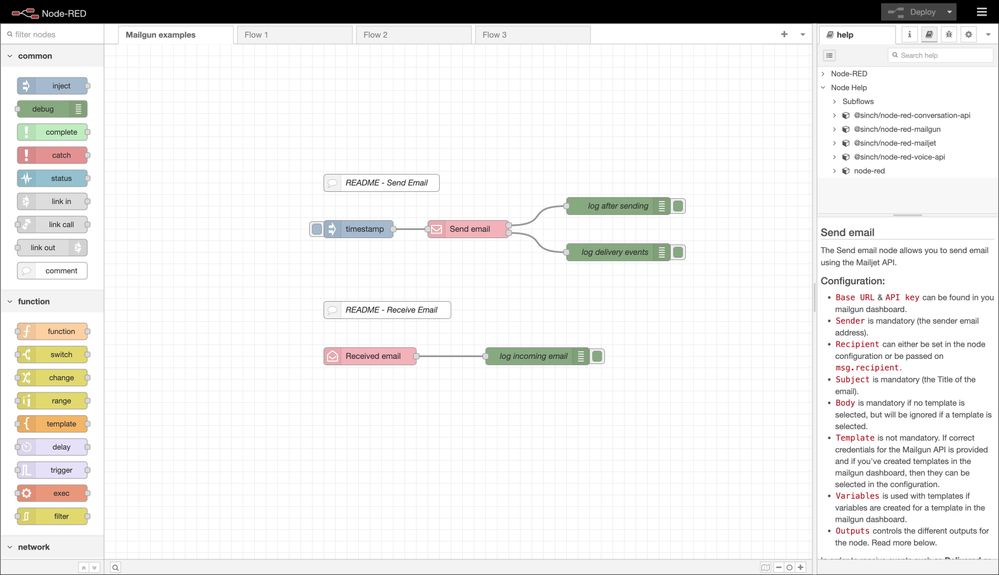Toggle help table of contents list
The height and width of the screenshot is (575, 999).
(x=829, y=55)
